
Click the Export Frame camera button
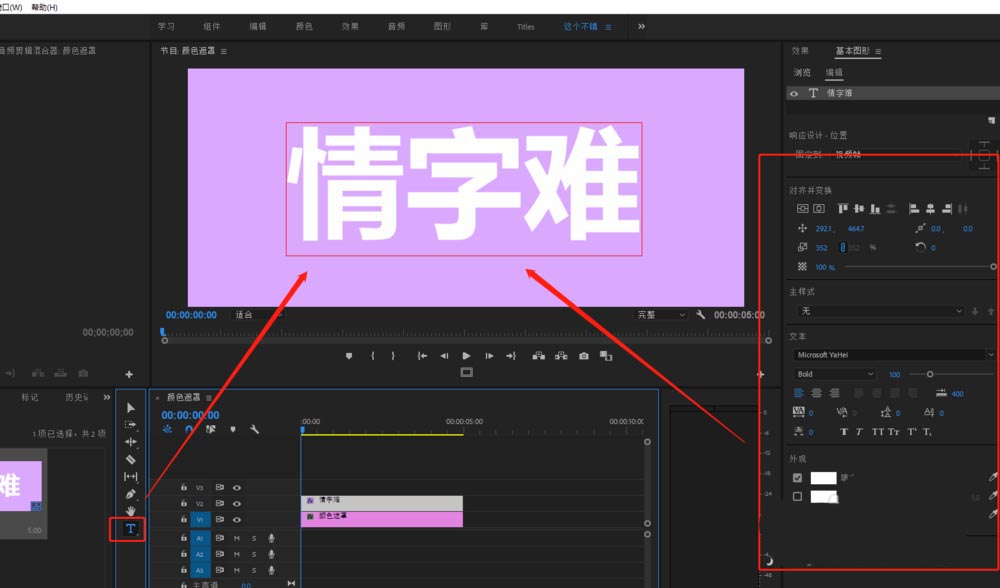click(x=584, y=356)
